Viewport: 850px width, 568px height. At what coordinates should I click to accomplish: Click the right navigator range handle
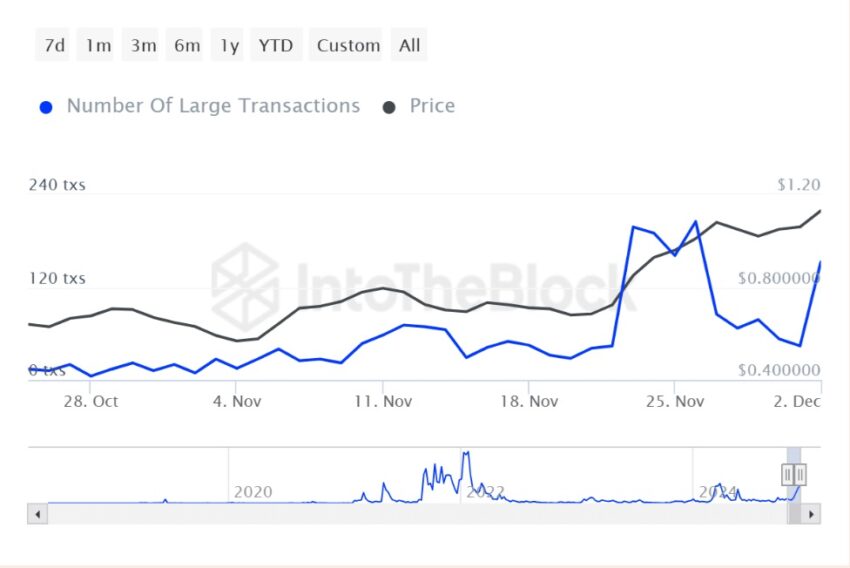[800, 474]
